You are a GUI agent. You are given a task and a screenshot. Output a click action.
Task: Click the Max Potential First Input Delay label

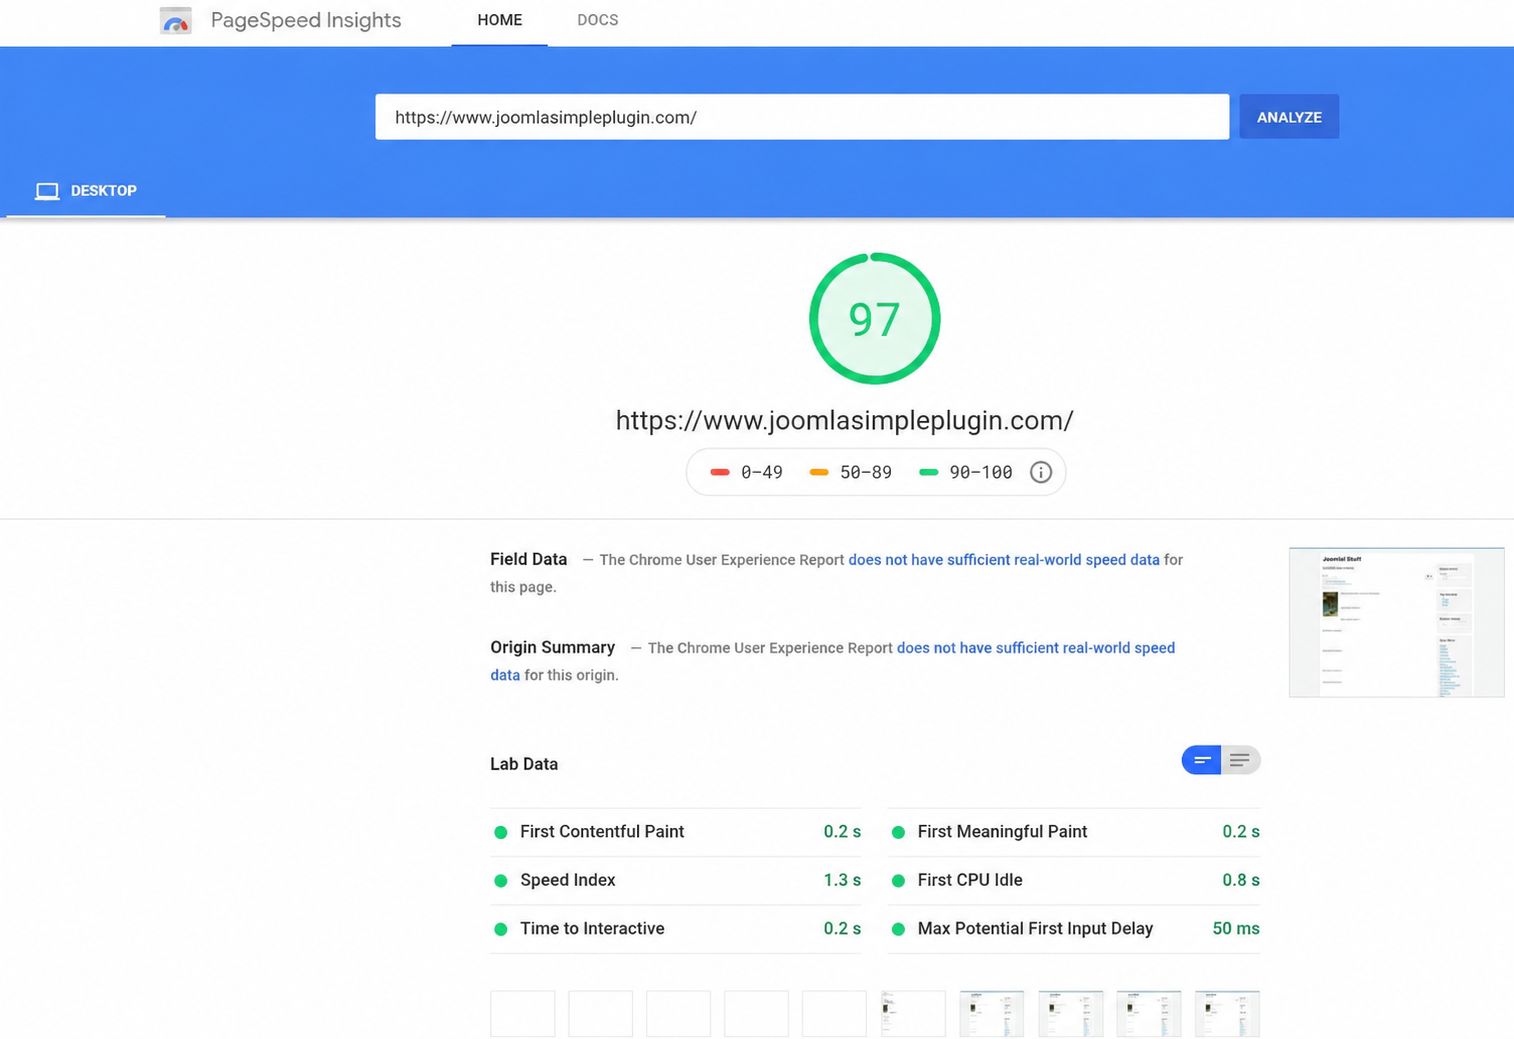pos(1035,929)
